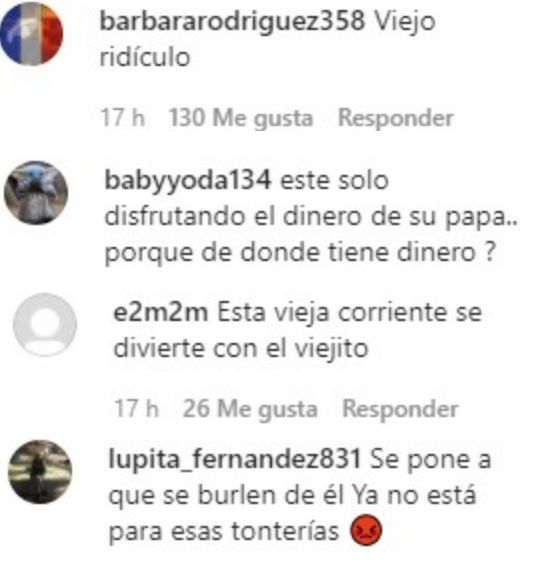This screenshot has width=538, height=577.
Task: Open the lupita_fernandez831 username link
Action: 234,460
